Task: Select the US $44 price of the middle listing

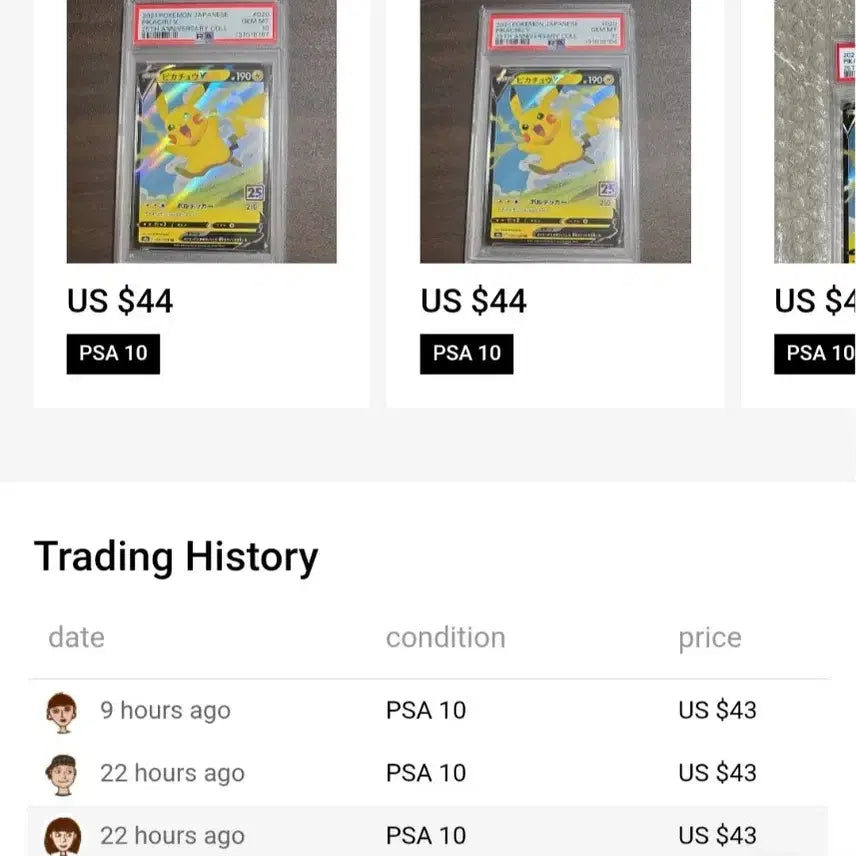Action: click(474, 301)
